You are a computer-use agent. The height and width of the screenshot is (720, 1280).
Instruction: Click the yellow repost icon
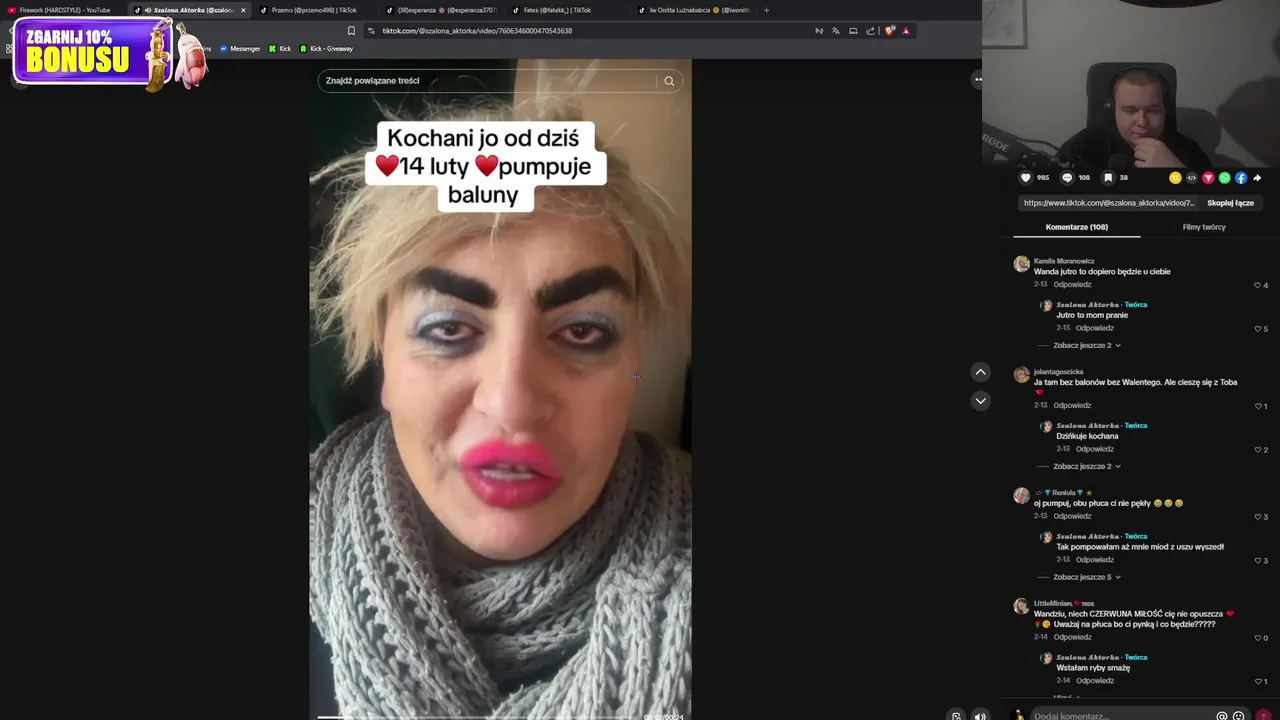(1175, 178)
